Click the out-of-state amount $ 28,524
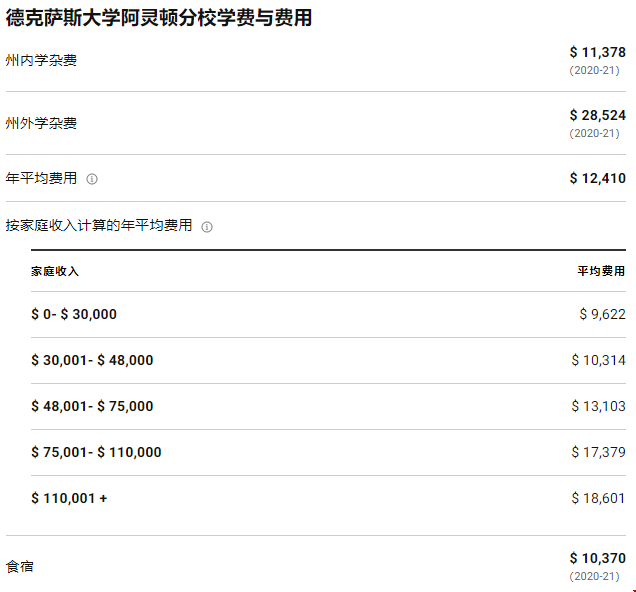 click(597, 115)
